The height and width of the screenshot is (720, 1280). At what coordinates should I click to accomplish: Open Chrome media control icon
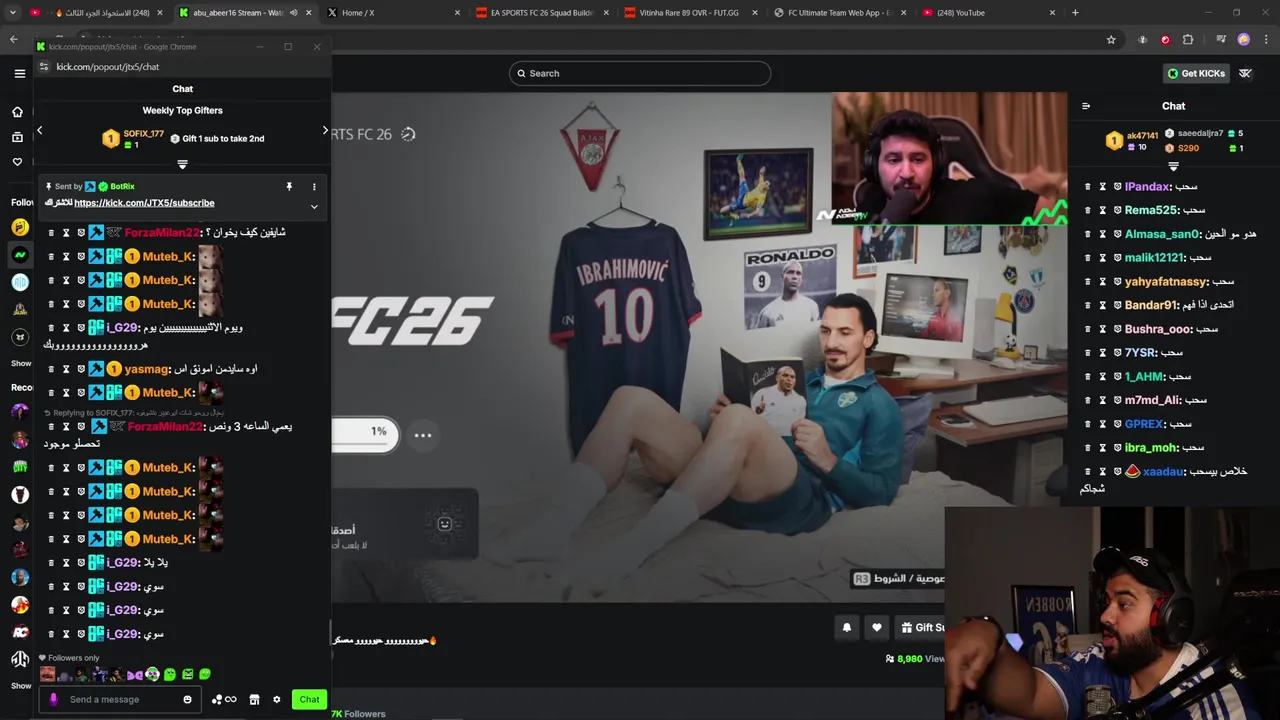[1221, 40]
